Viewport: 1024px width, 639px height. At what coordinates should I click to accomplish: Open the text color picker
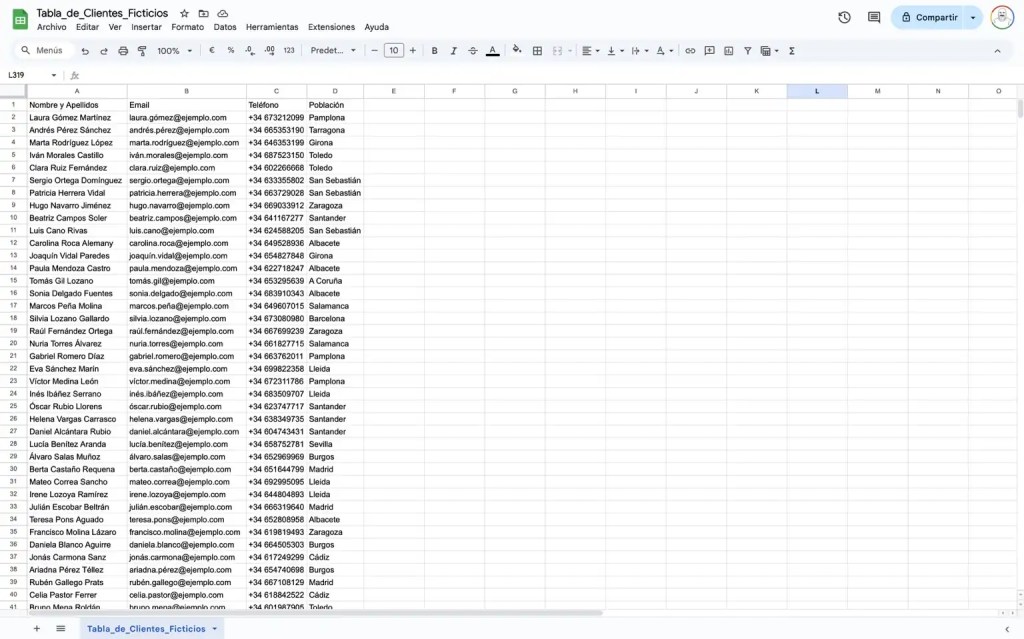(x=492, y=49)
